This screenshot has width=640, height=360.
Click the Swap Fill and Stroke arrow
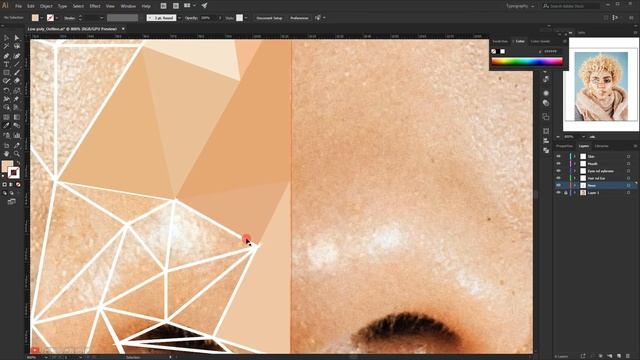coord(18,163)
